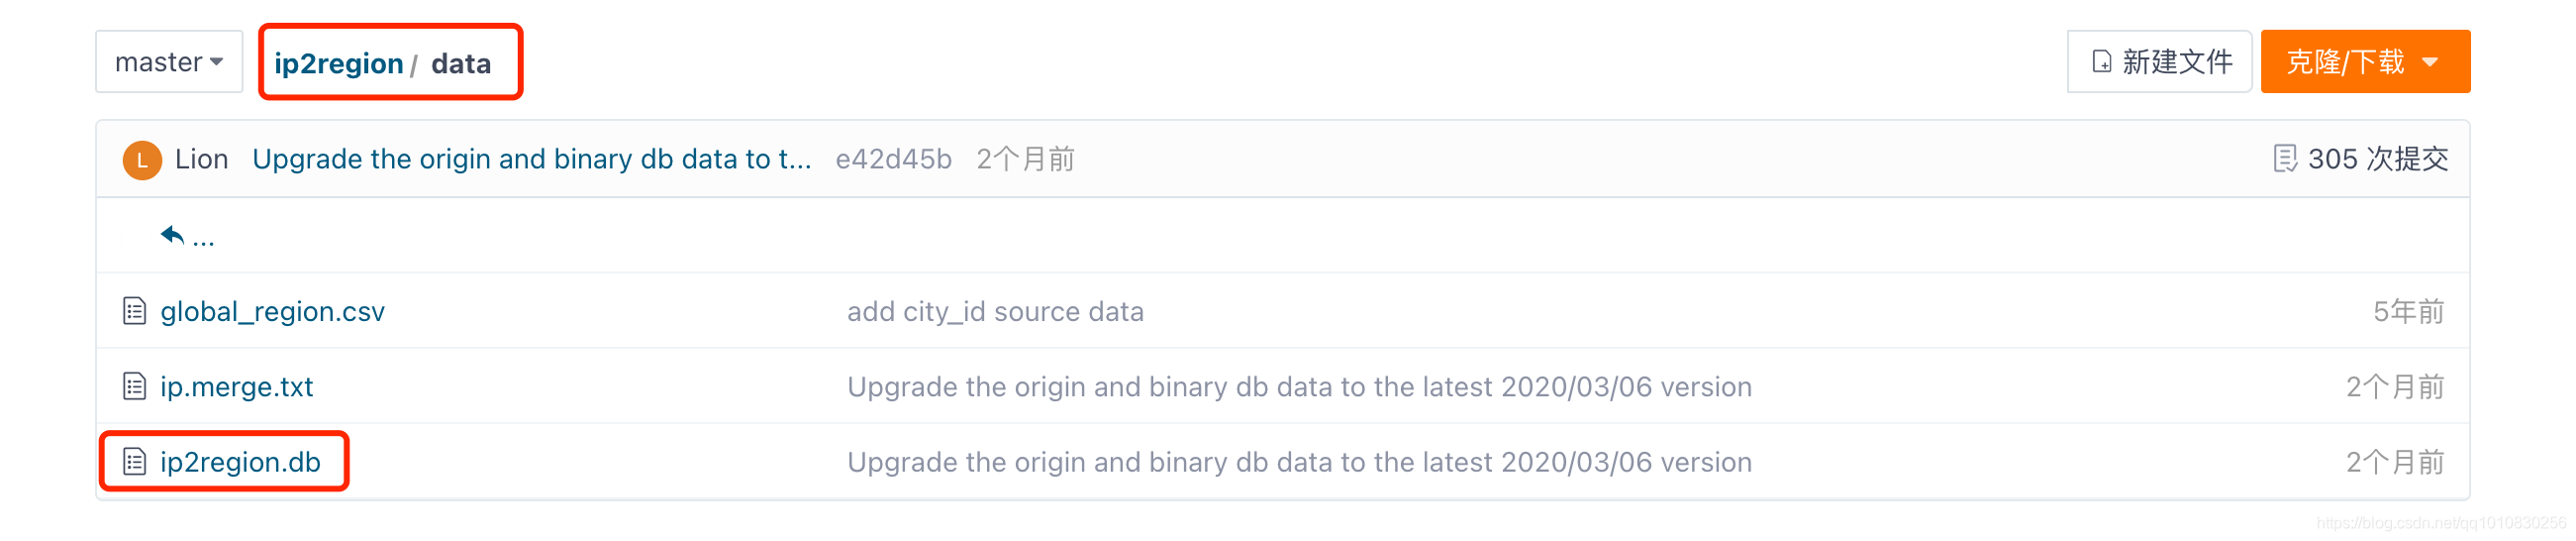2576x541 pixels.
Task: Click commit hash e42d45b
Action: [893, 159]
